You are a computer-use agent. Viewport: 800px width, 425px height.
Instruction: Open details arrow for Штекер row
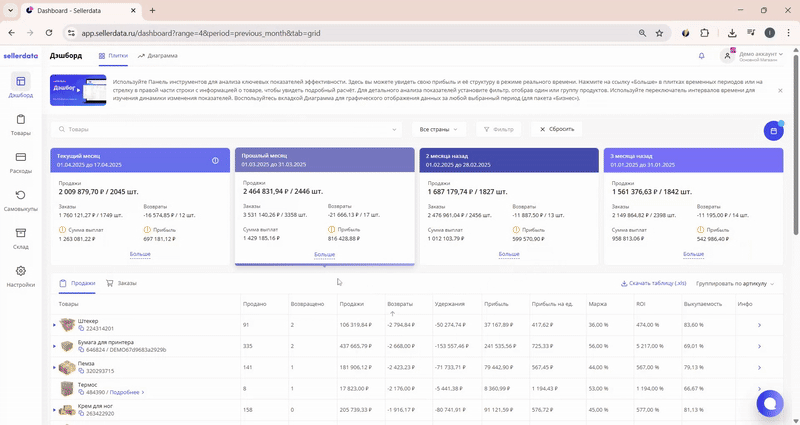(759, 325)
